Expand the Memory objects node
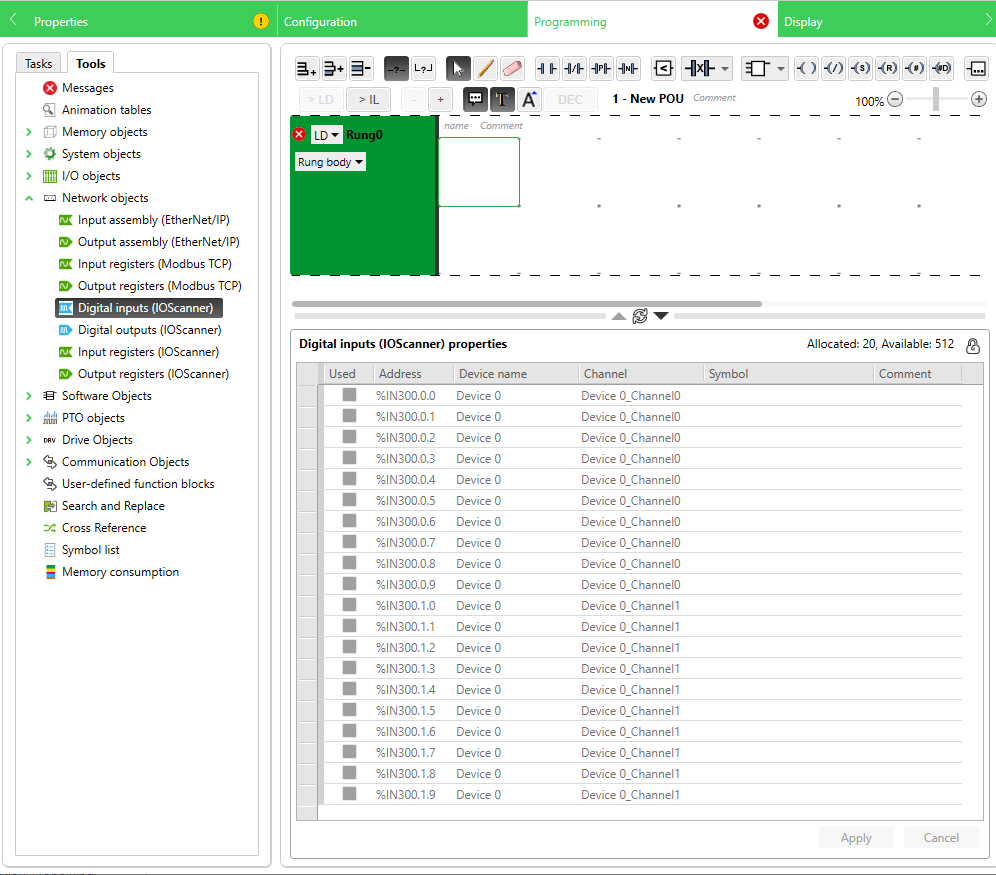This screenshot has height=875, width=996. click(x=29, y=132)
